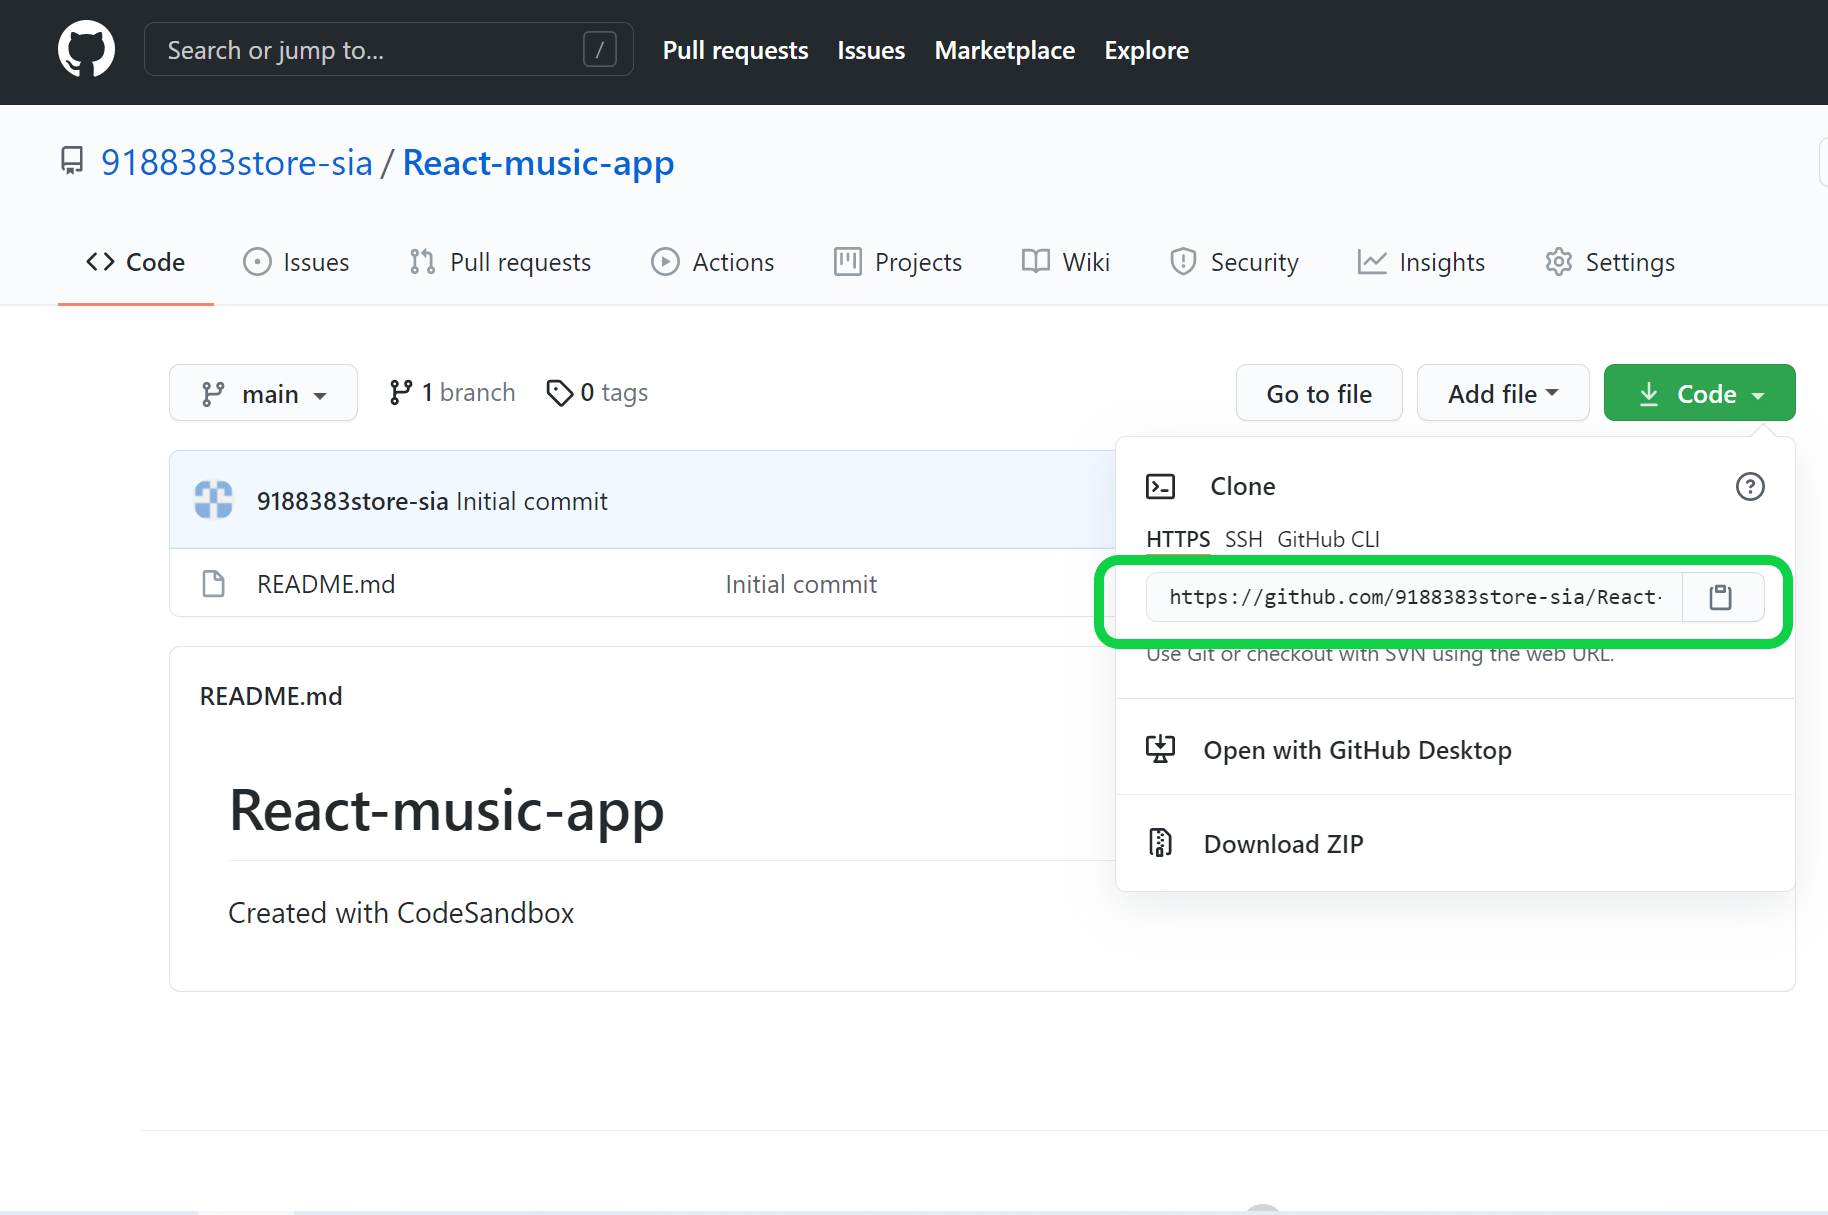
Task: Open the main branch dropdown
Action: tap(263, 393)
